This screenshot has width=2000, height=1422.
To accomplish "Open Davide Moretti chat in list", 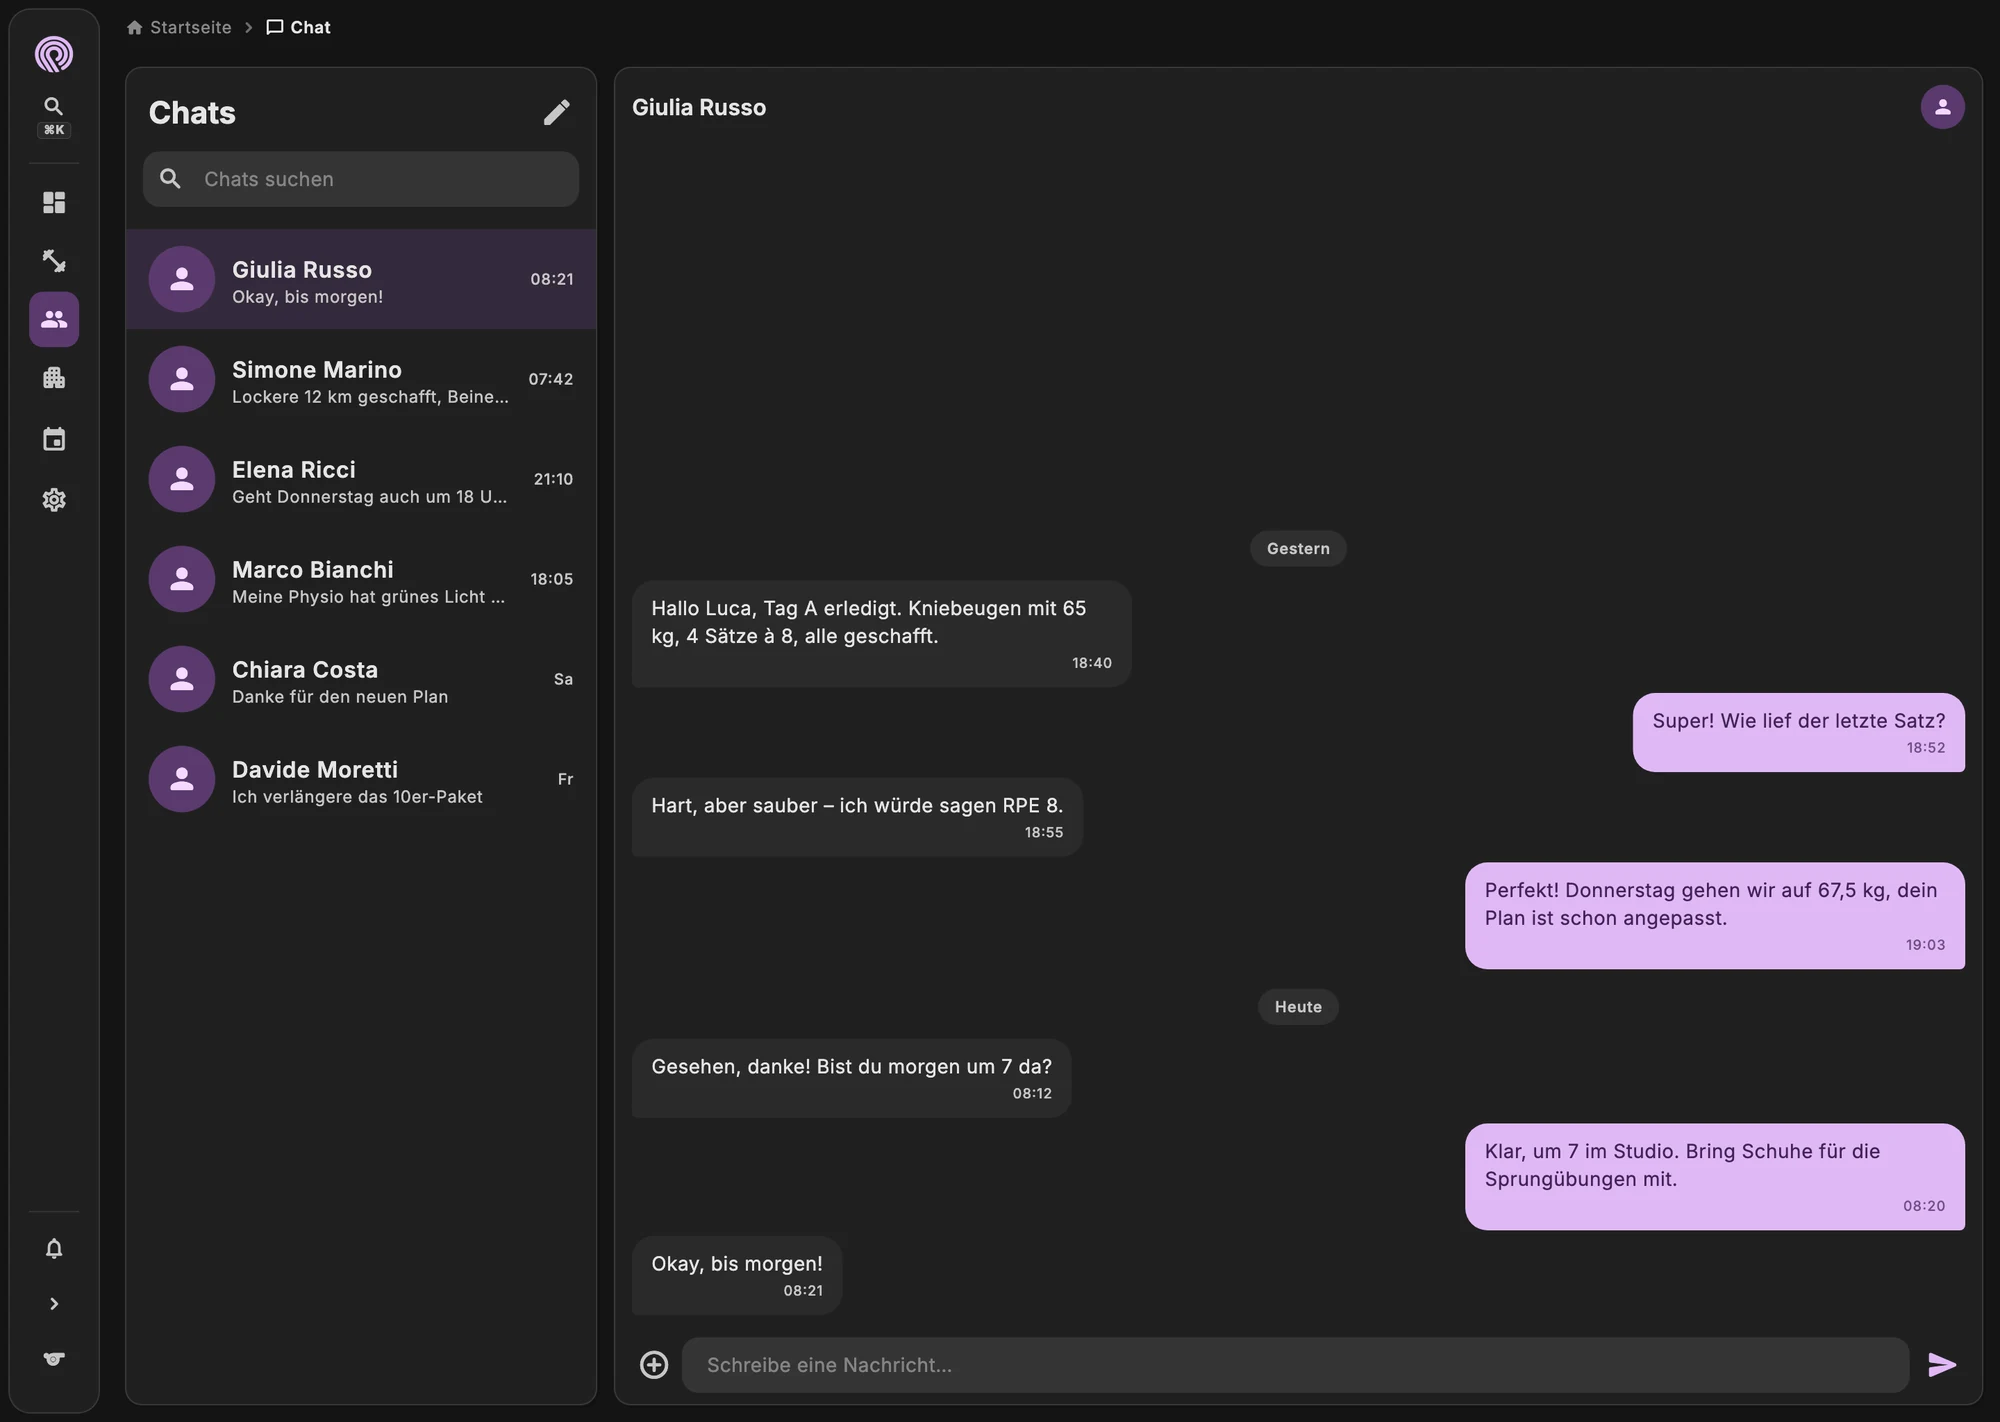I will coord(361,779).
